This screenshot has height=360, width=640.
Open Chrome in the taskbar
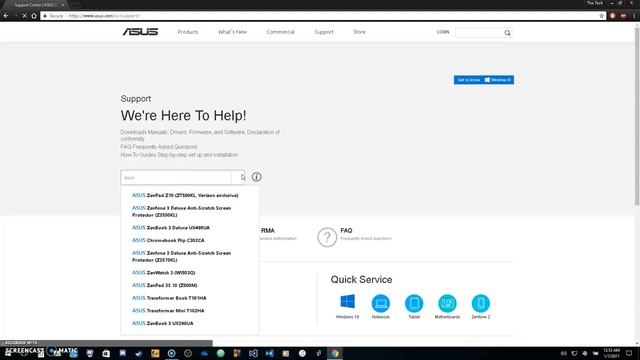pyautogui.click(x=335, y=353)
